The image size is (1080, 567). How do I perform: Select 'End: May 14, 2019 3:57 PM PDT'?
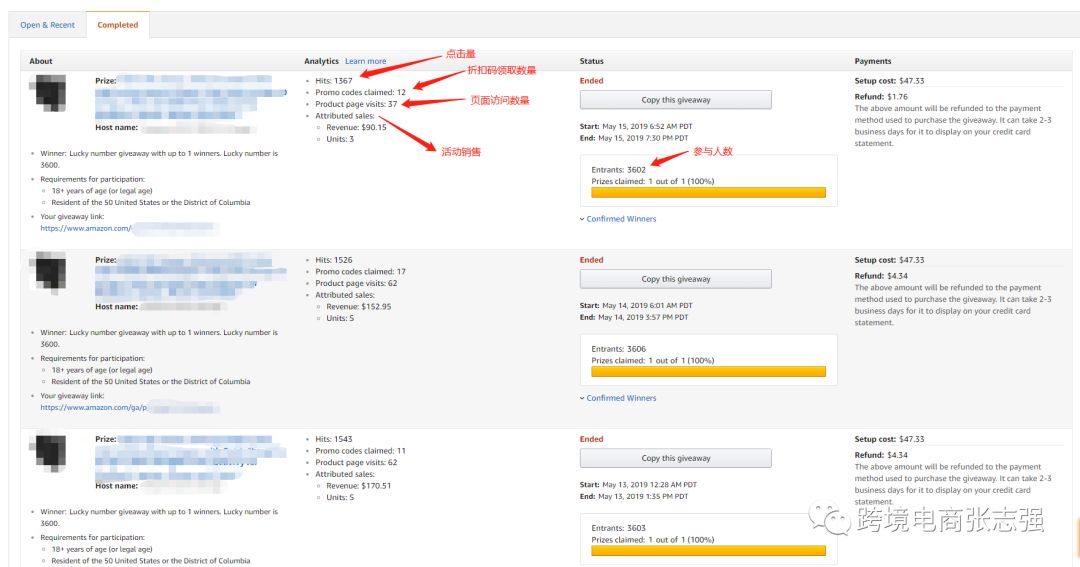click(x=634, y=317)
